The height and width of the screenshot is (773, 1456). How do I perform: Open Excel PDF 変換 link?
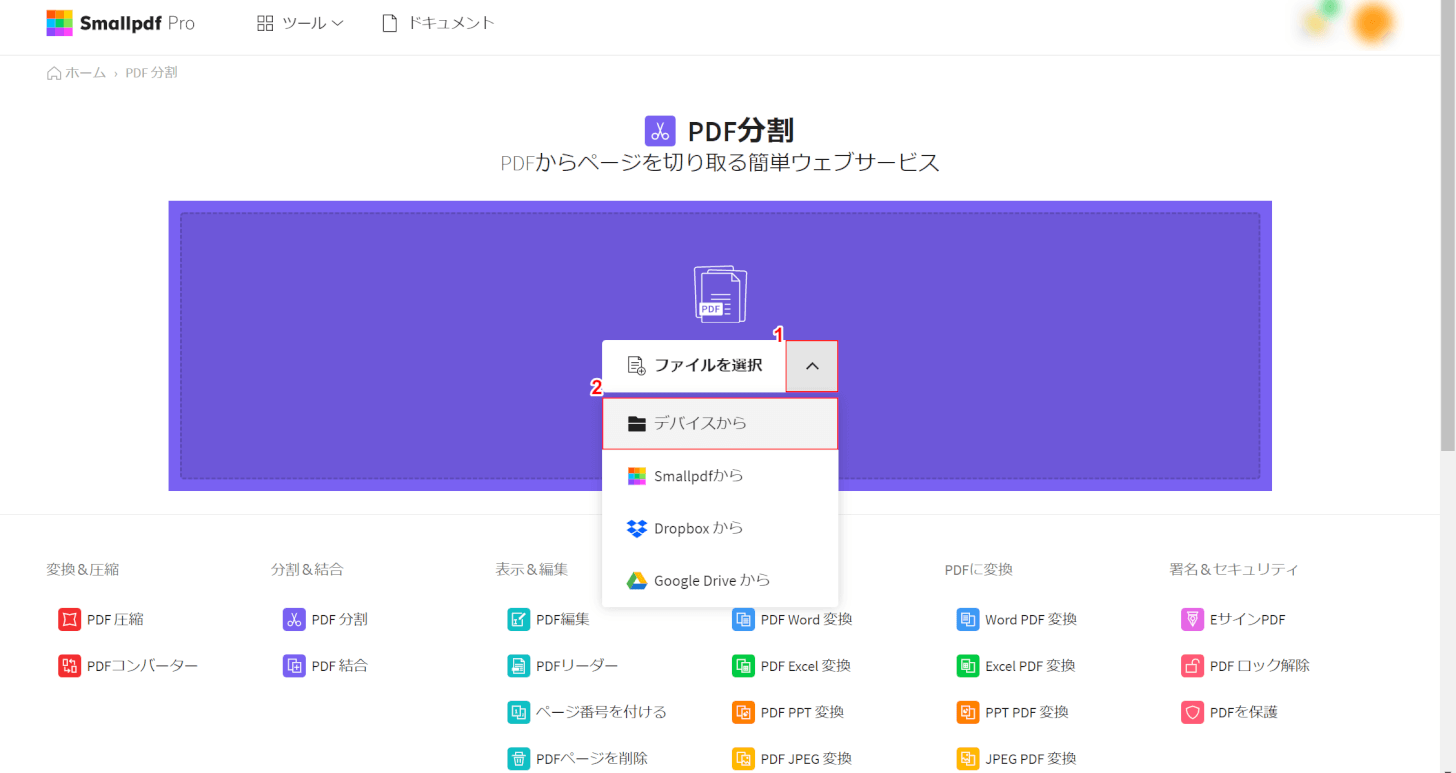[x=1030, y=665]
